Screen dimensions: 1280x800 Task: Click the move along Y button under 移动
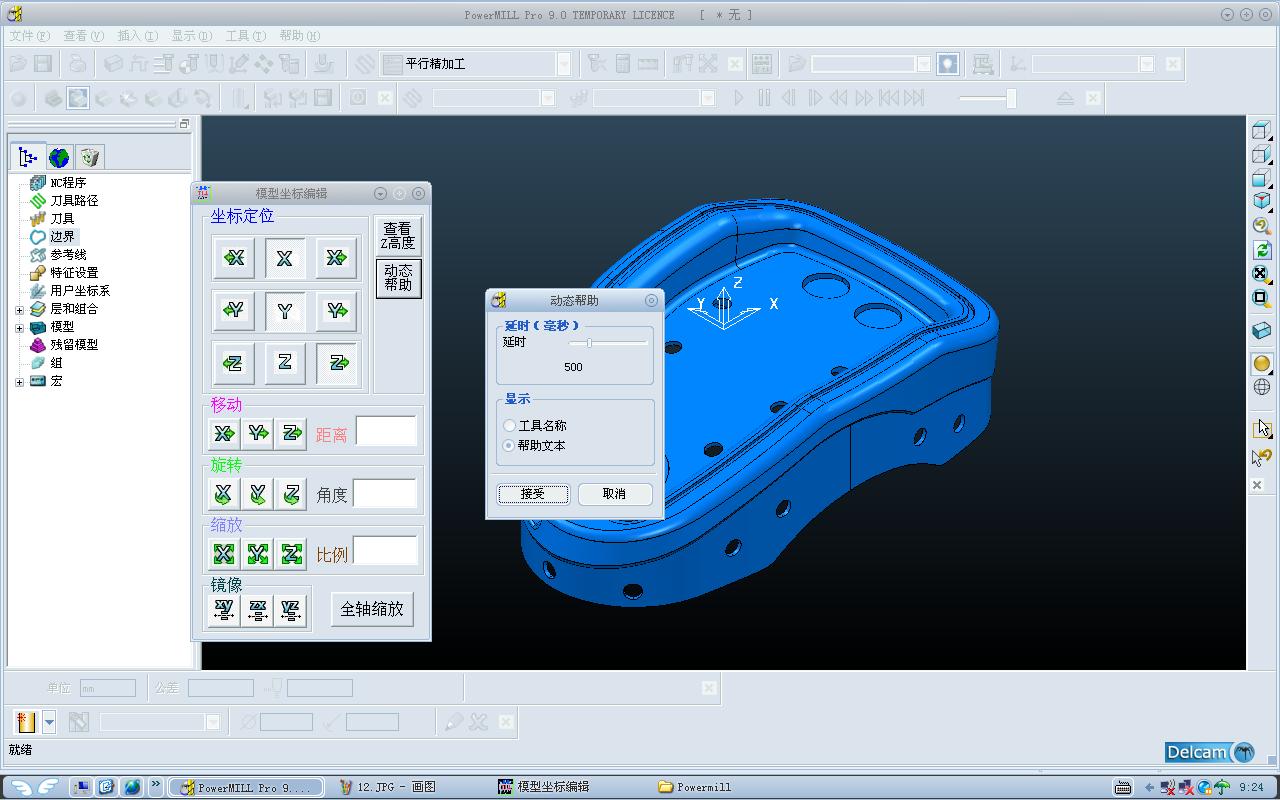[258, 433]
